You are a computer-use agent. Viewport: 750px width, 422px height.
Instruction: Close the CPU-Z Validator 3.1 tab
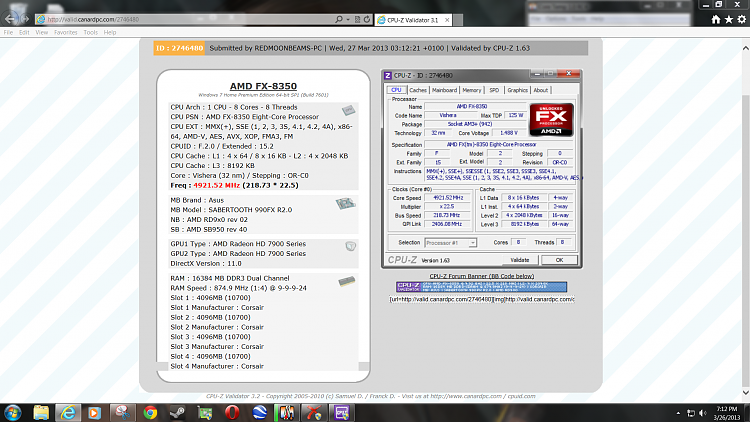447,20
